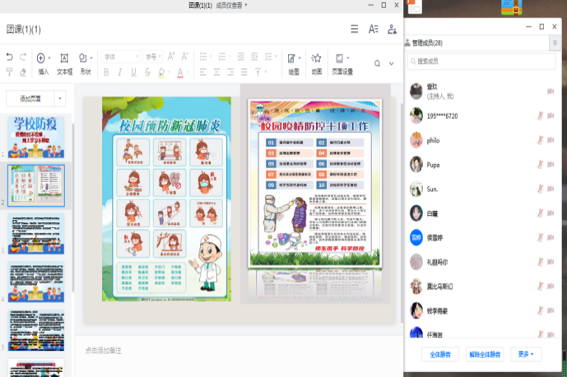The width and height of the screenshot is (567, 377).
Task: Select the format painter icon
Action: point(9,72)
